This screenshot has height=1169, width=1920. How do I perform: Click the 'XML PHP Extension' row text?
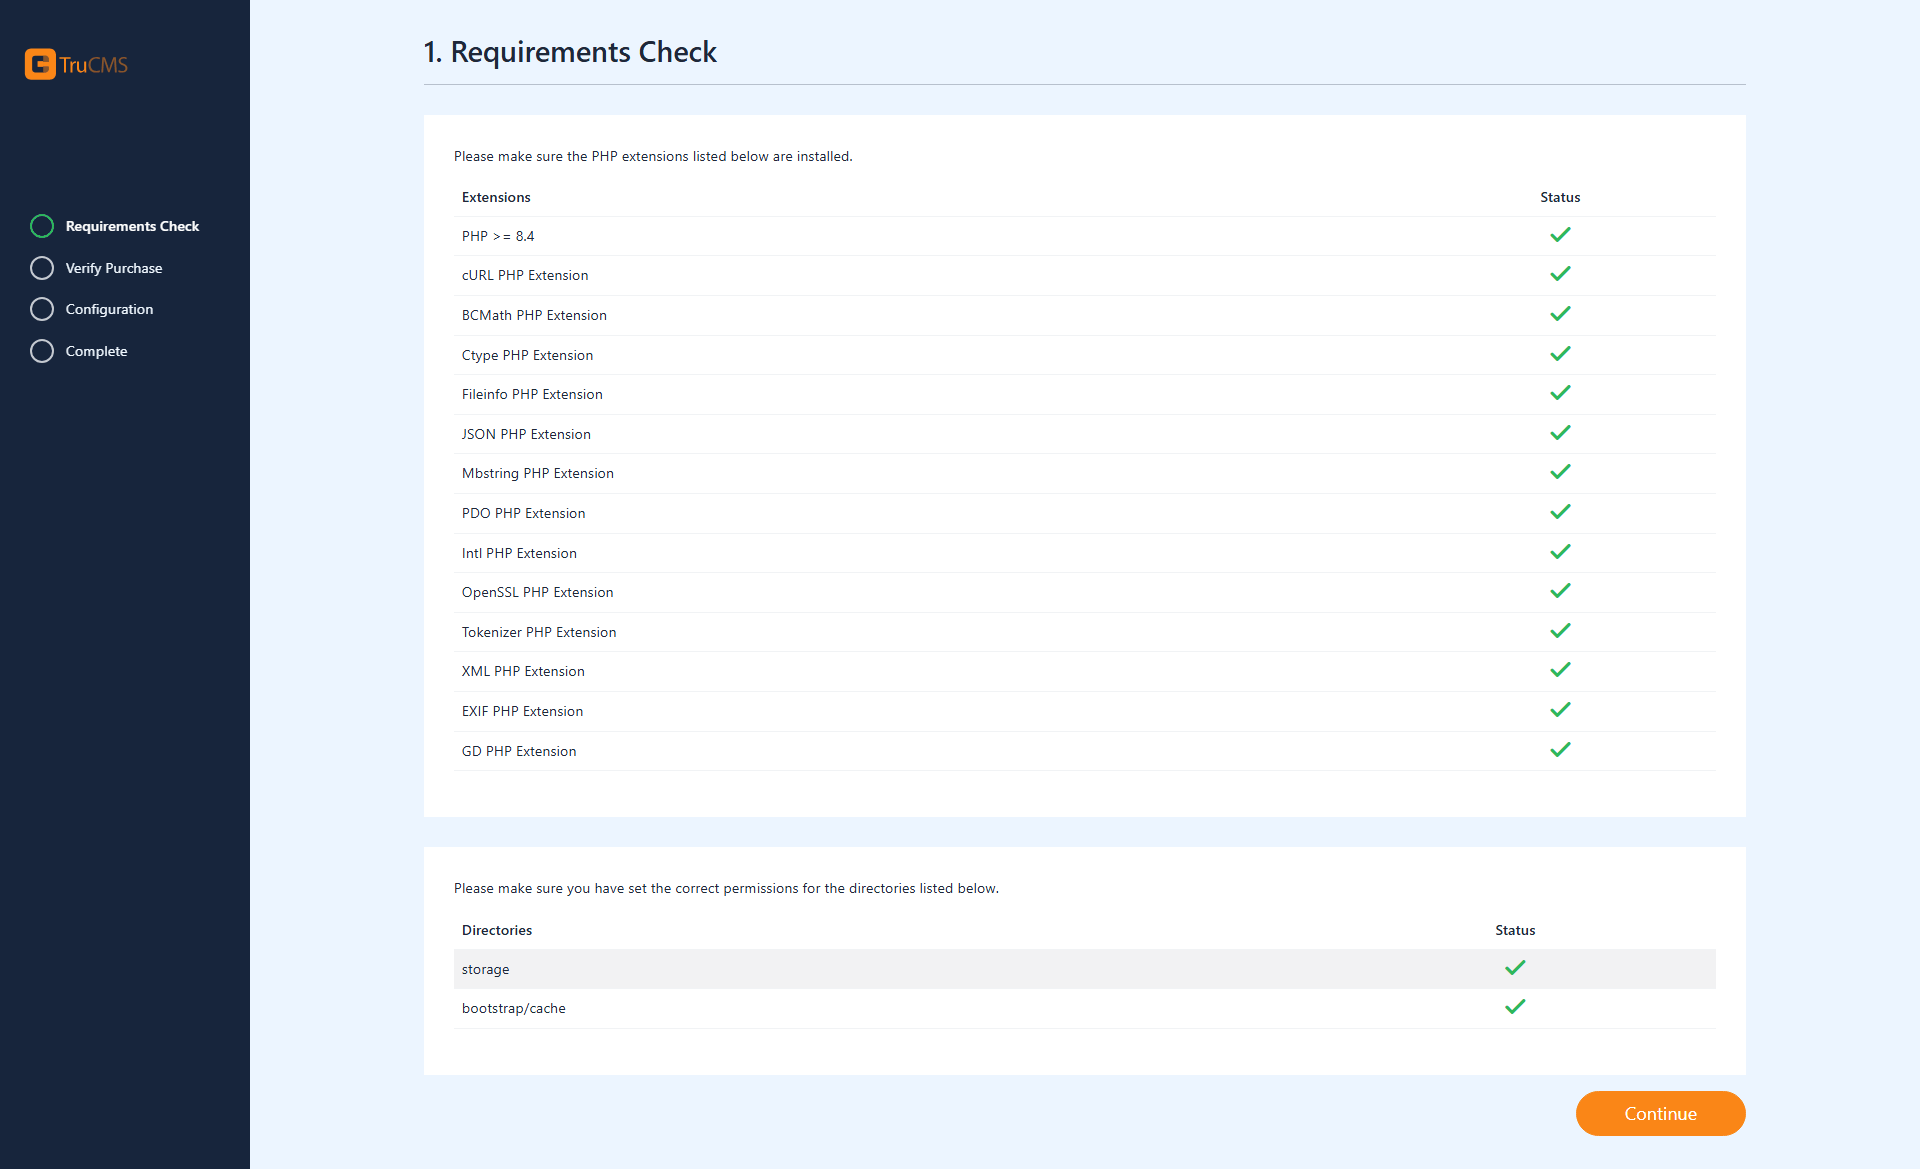[523, 671]
